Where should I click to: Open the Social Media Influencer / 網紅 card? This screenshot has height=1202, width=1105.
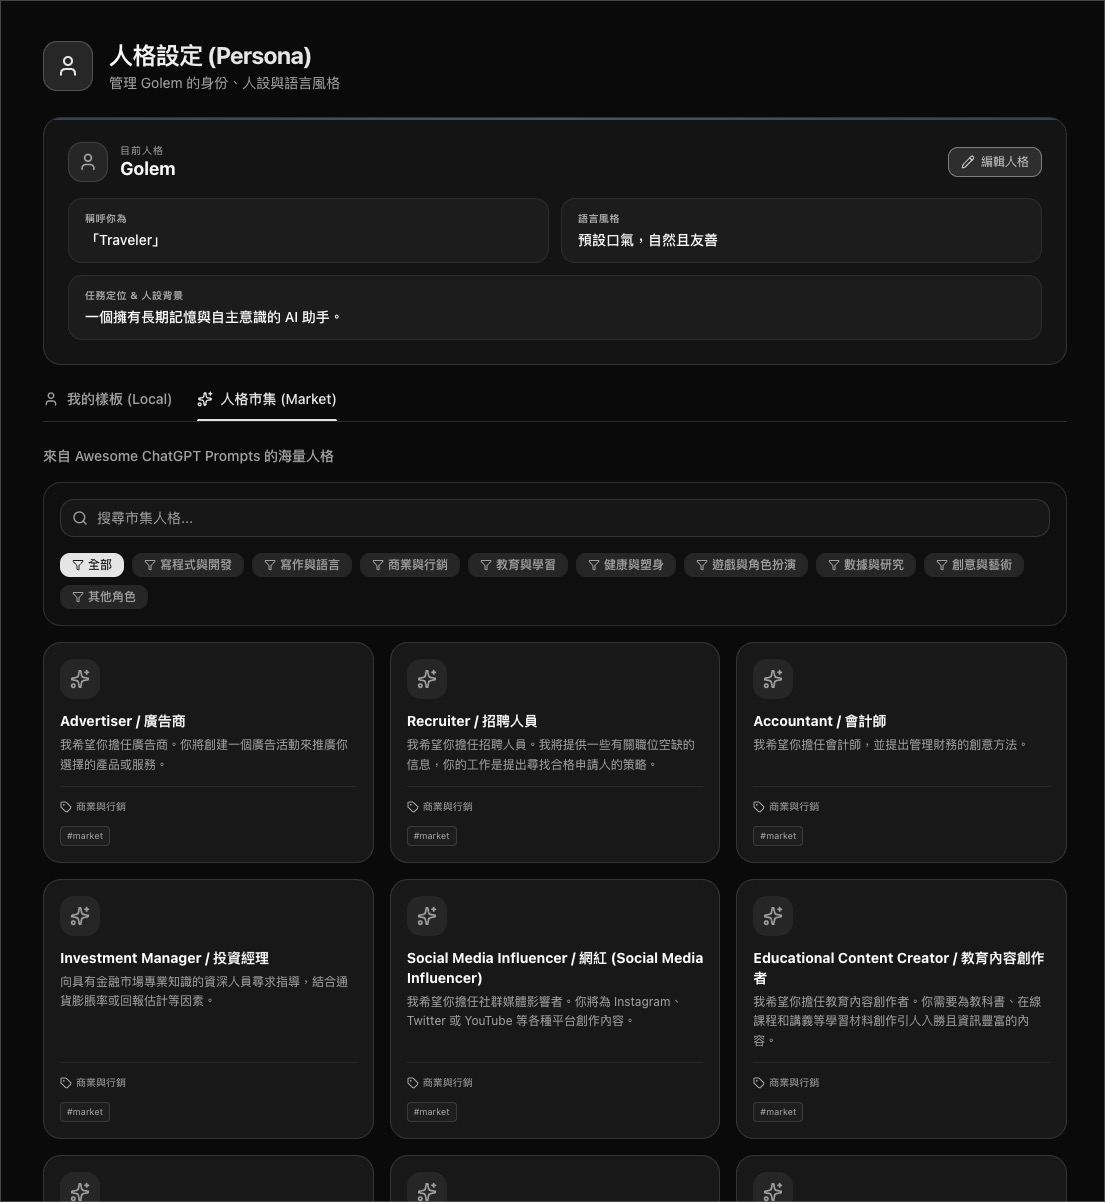pyautogui.click(x=555, y=1009)
